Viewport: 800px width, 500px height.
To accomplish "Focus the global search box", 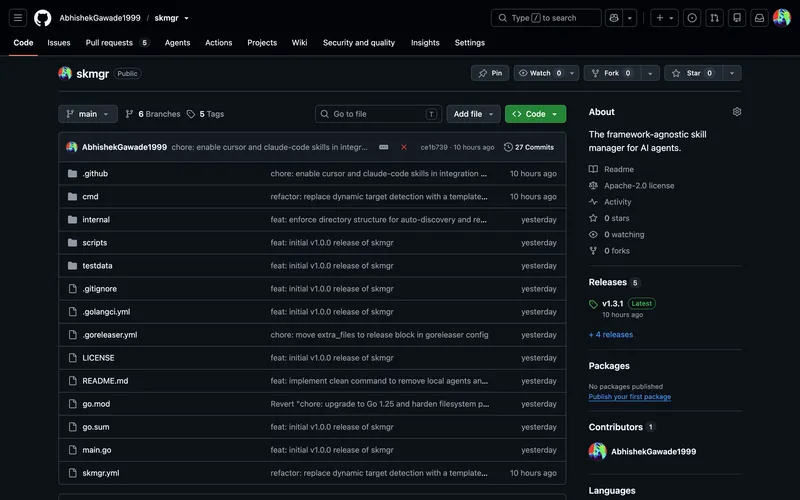I will coord(546,18).
